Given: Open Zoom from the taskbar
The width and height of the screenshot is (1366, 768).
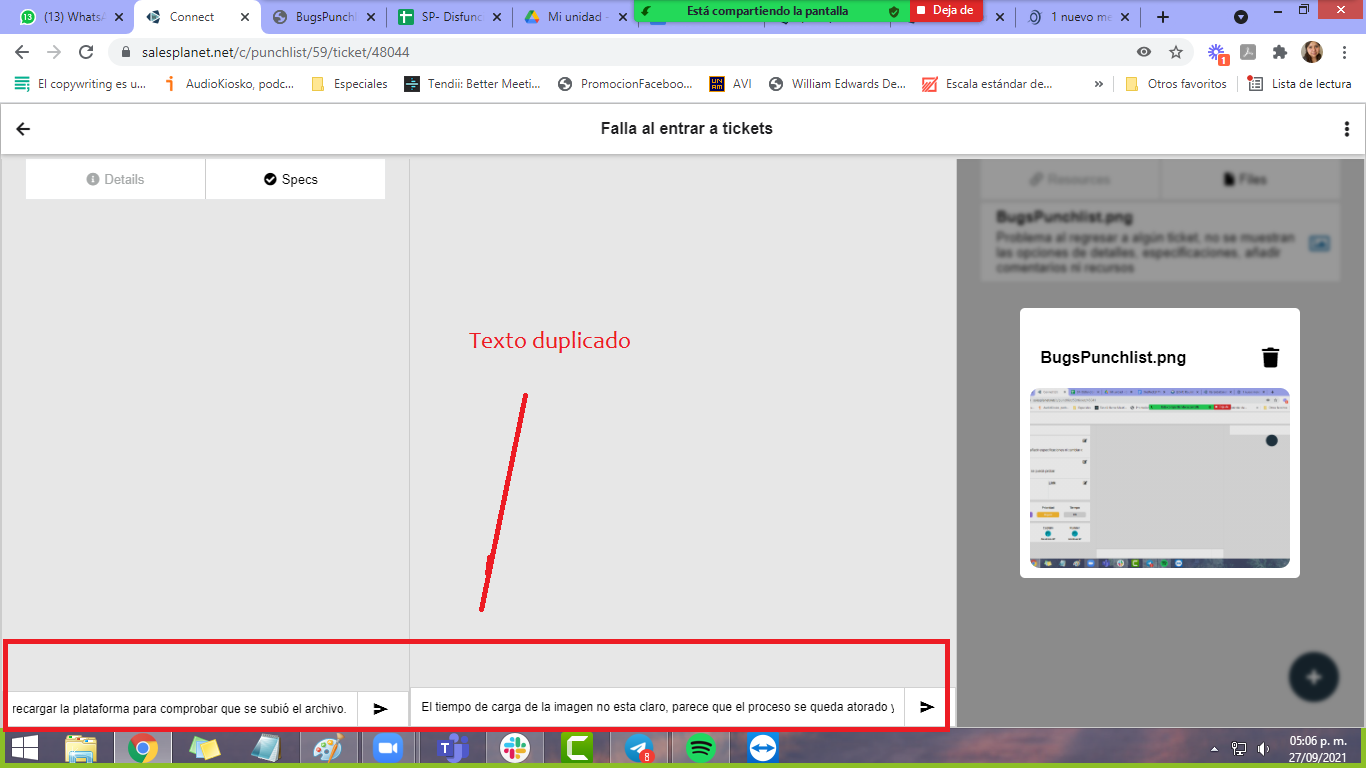Looking at the screenshot, I should (386, 748).
